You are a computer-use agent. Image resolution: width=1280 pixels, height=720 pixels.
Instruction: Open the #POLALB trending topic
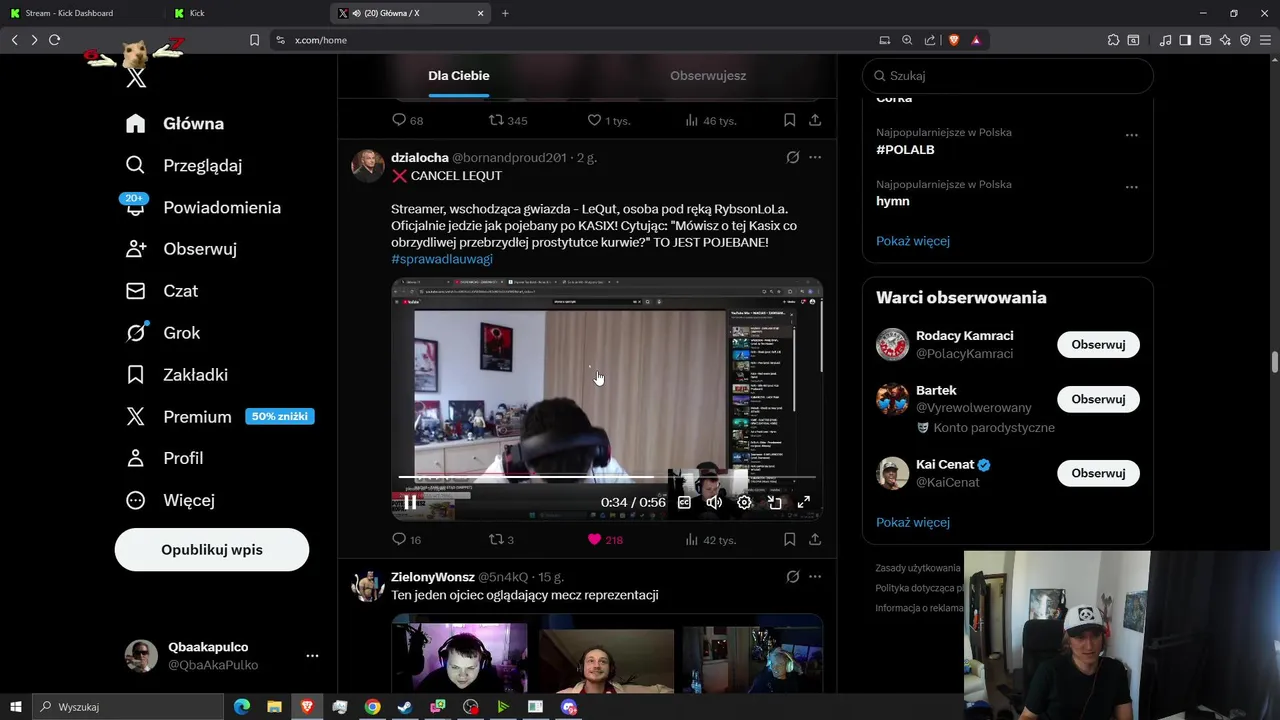(905, 150)
